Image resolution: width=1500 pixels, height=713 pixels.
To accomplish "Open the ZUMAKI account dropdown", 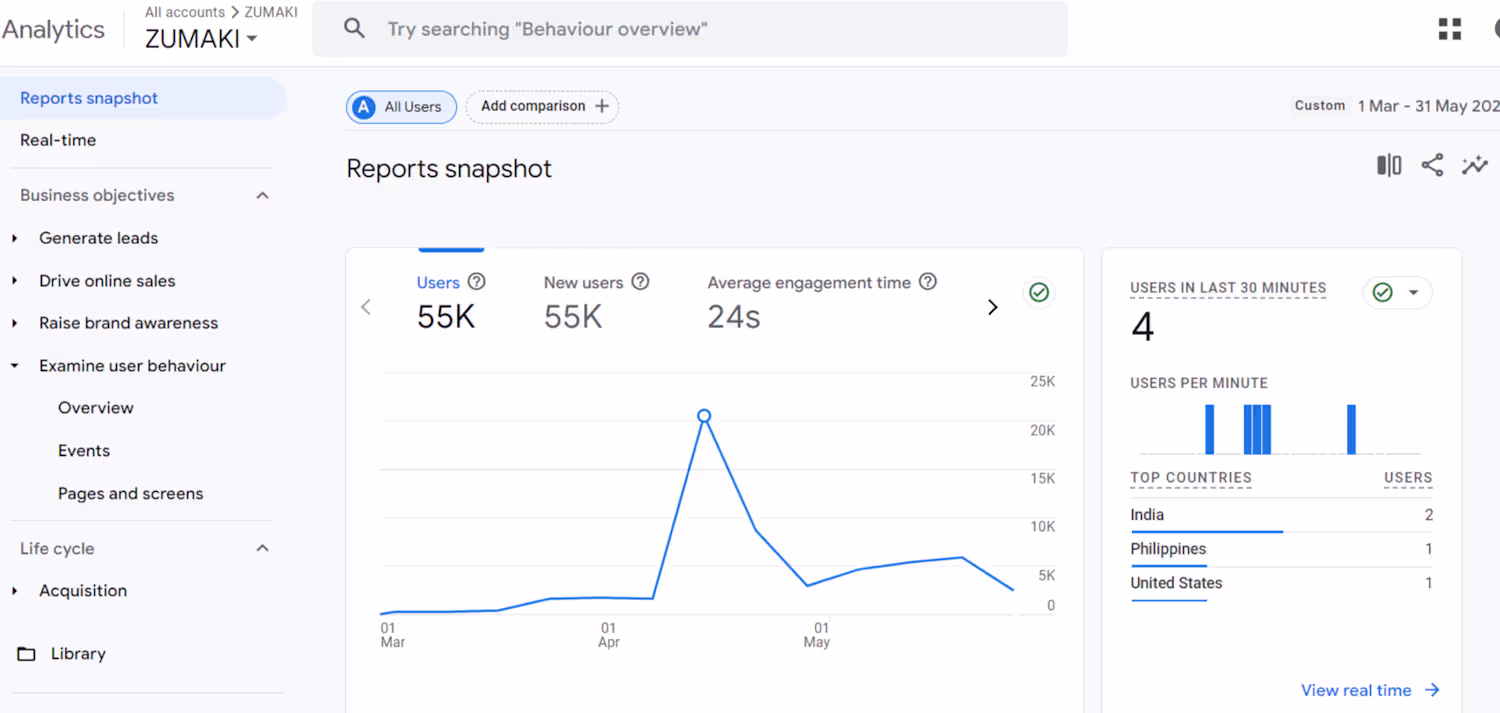I will tap(201, 39).
